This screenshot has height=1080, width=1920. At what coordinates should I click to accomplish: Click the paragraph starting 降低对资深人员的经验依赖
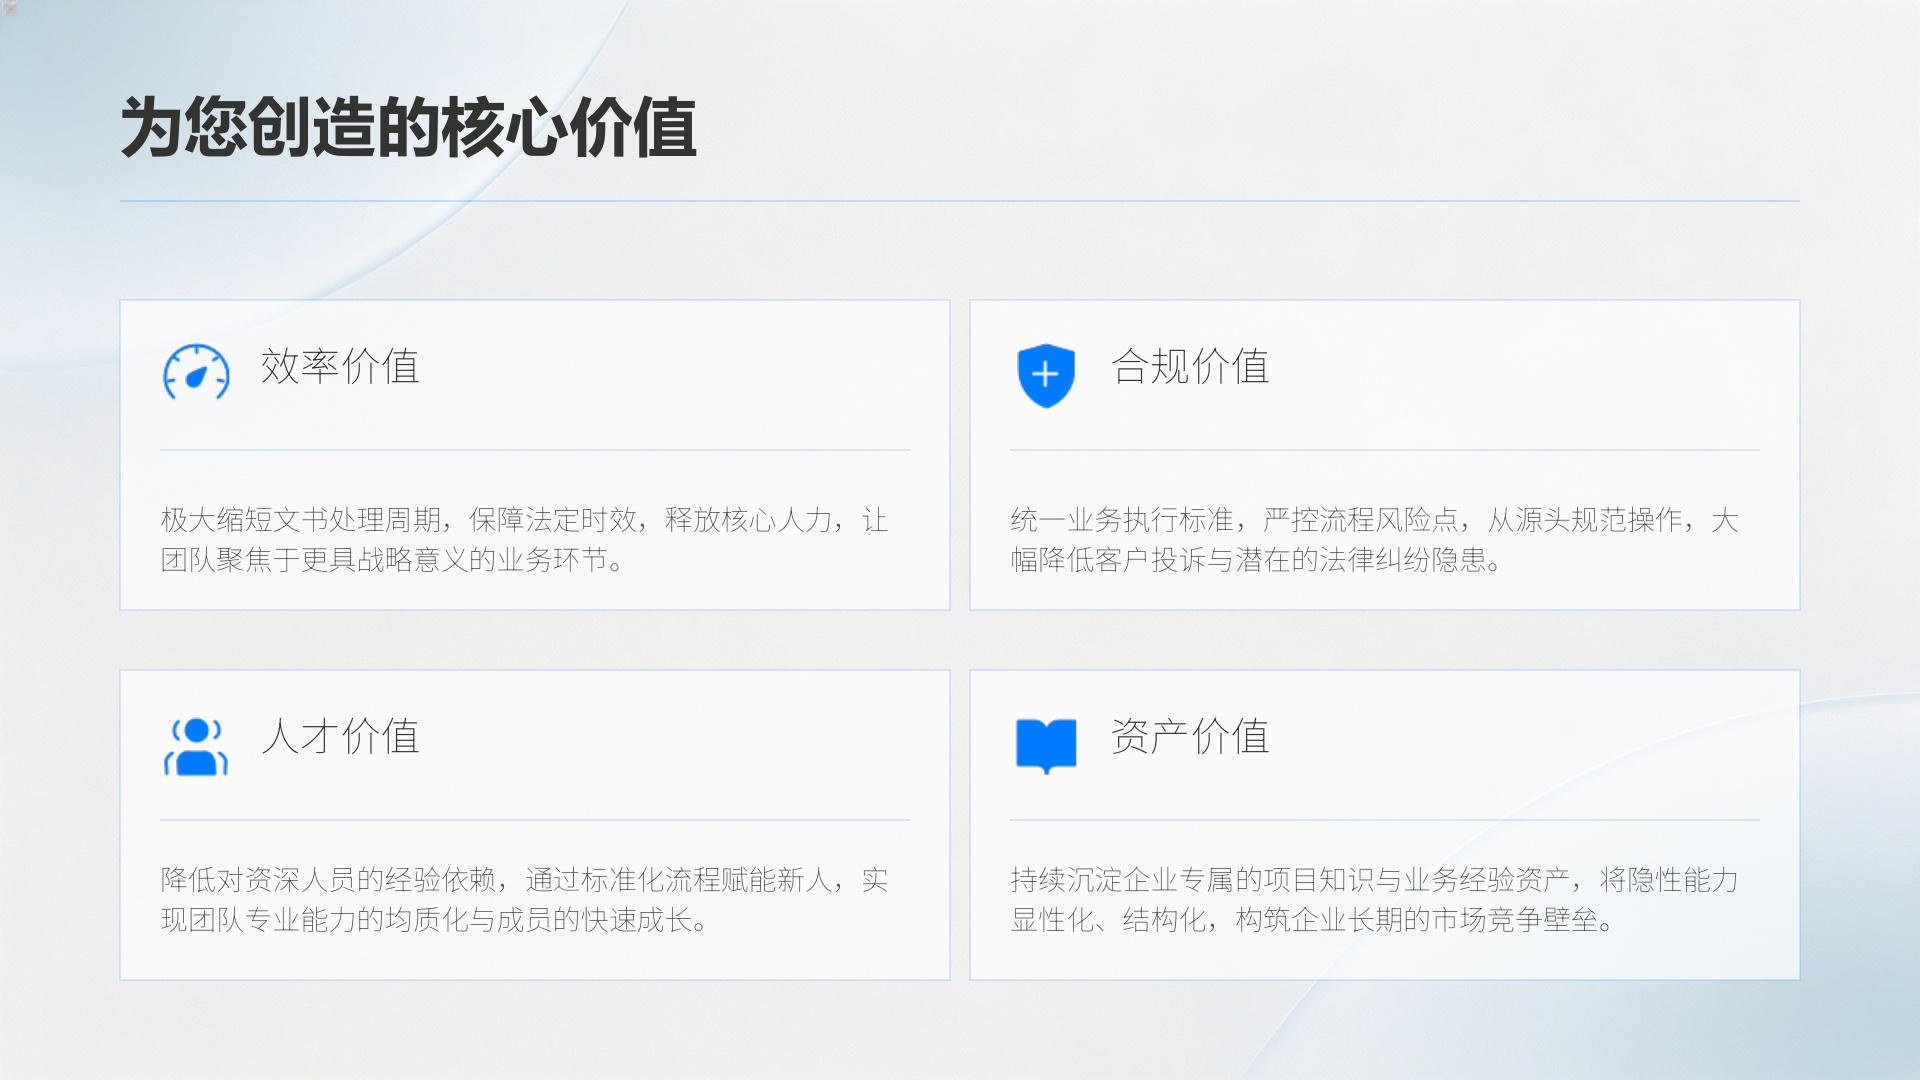click(525, 900)
